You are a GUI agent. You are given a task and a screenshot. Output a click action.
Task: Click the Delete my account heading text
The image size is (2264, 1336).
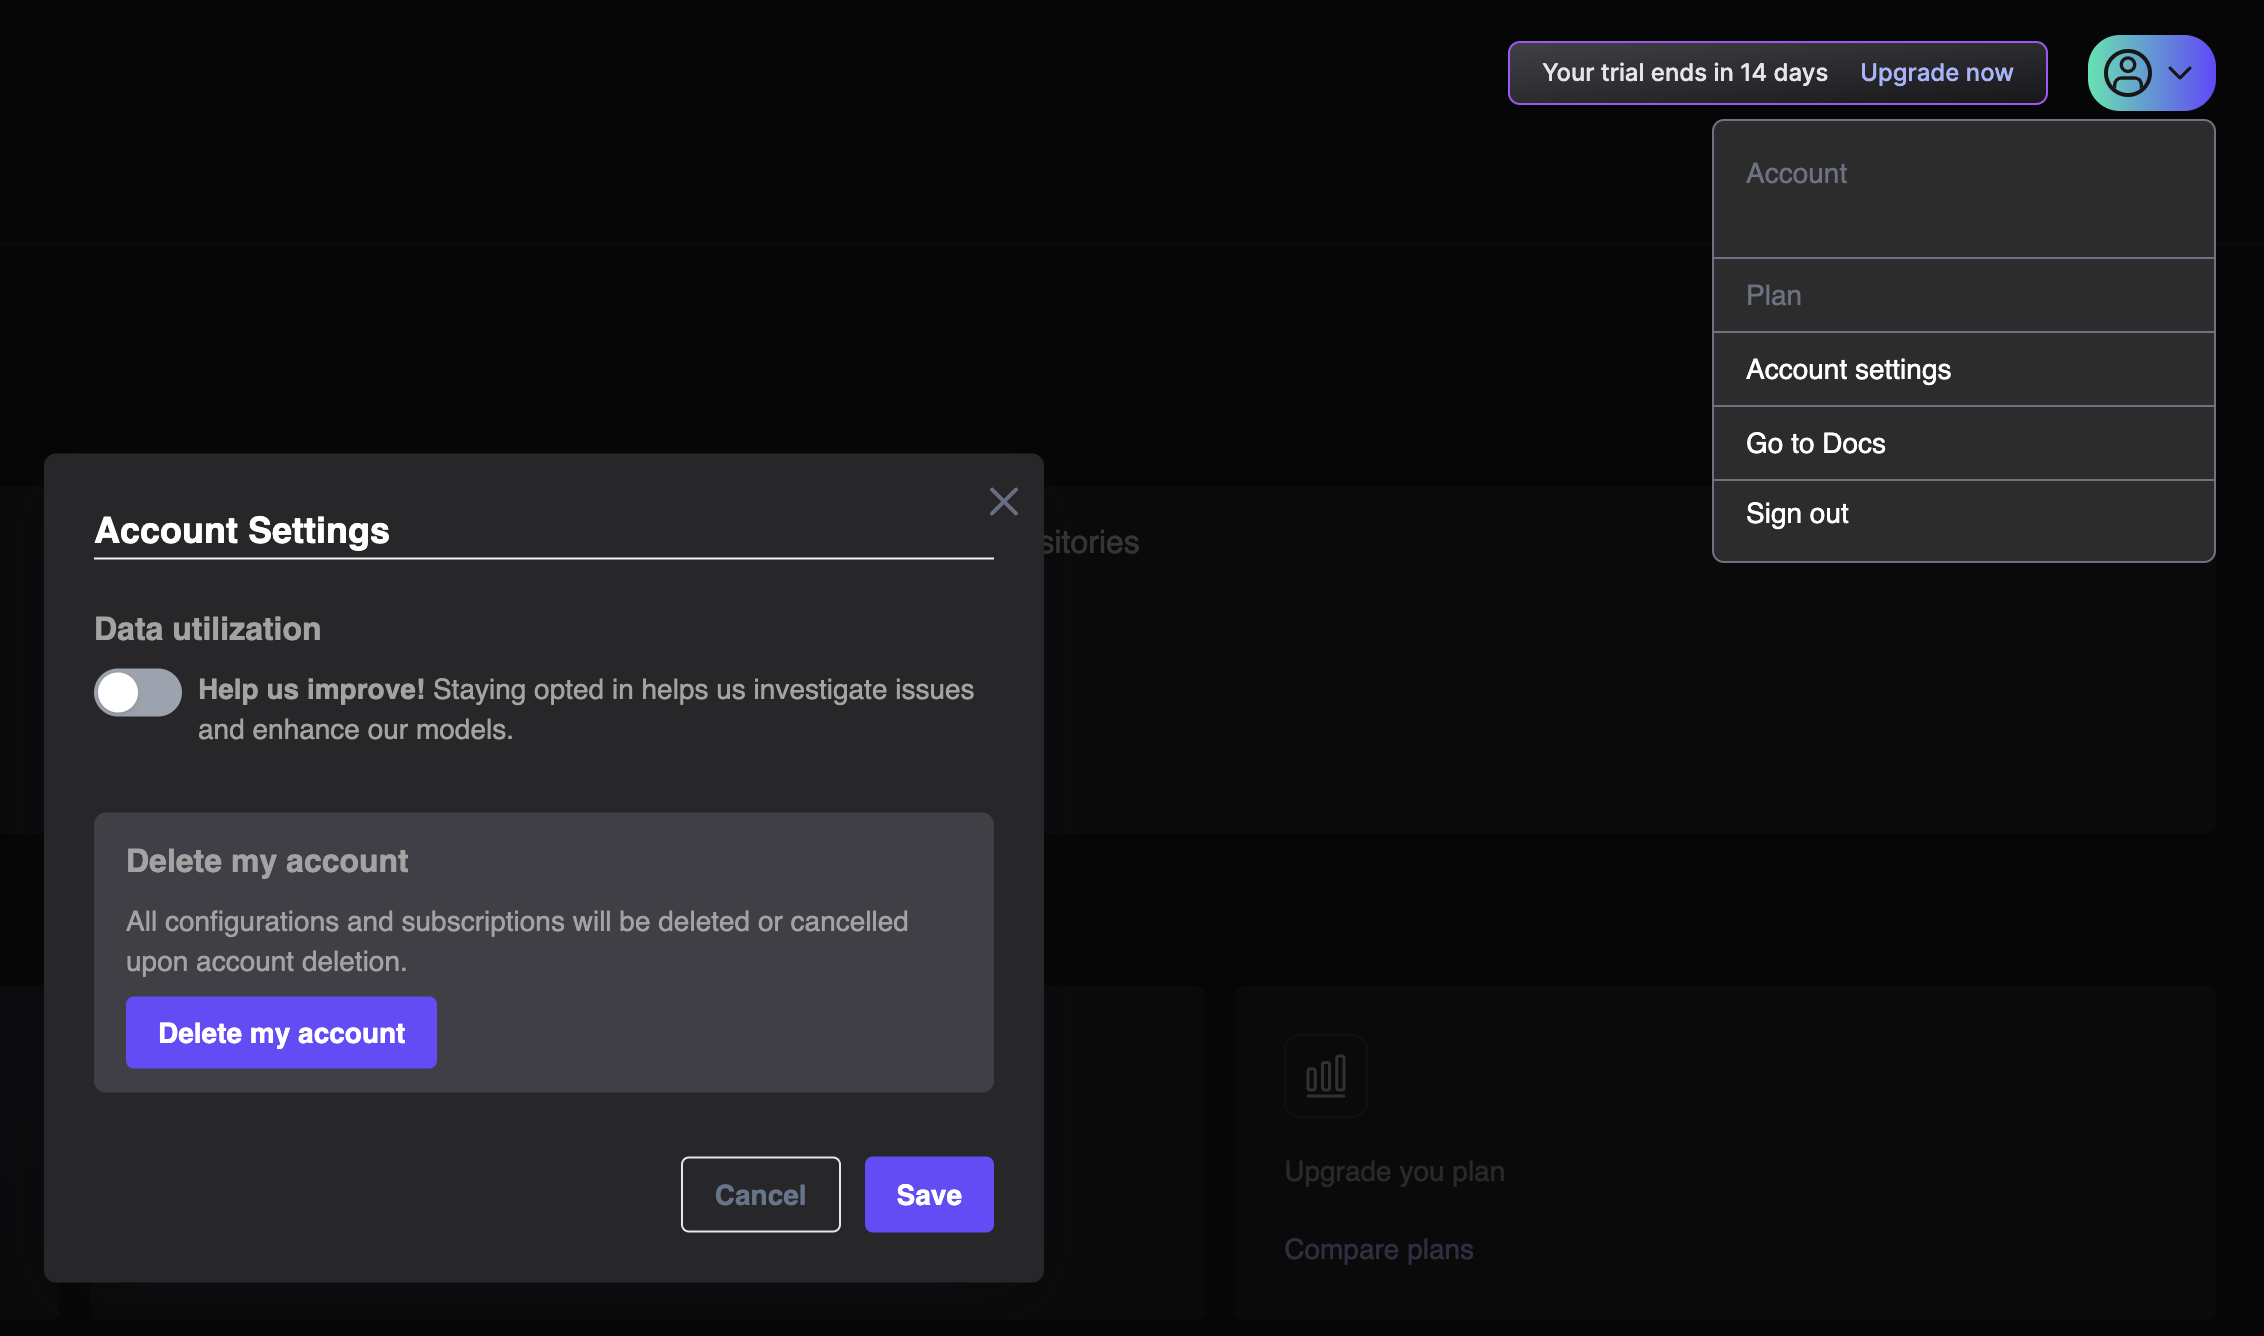click(x=267, y=860)
